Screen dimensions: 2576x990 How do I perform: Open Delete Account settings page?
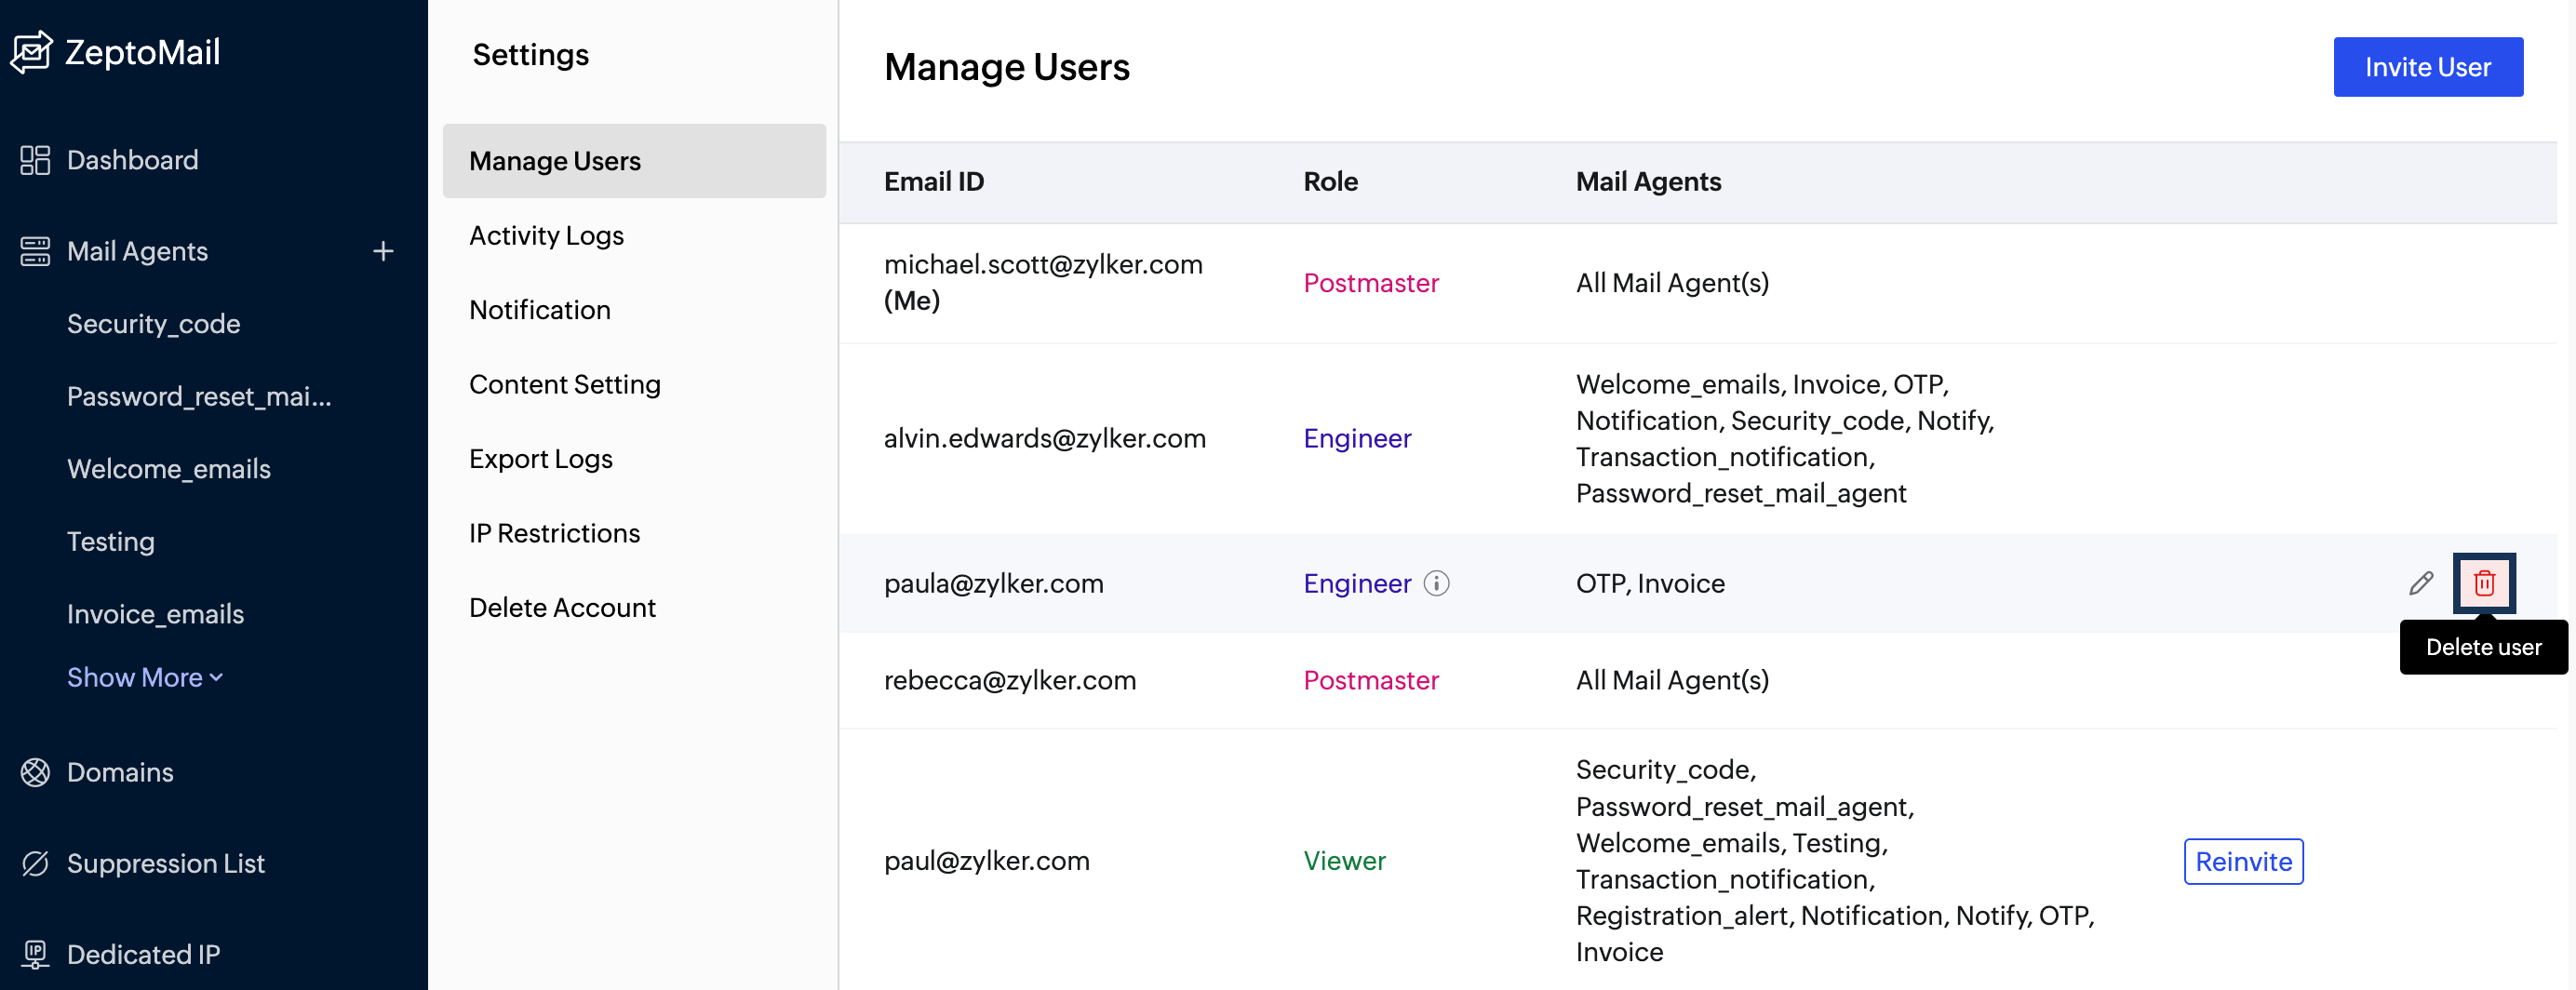point(562,608)
